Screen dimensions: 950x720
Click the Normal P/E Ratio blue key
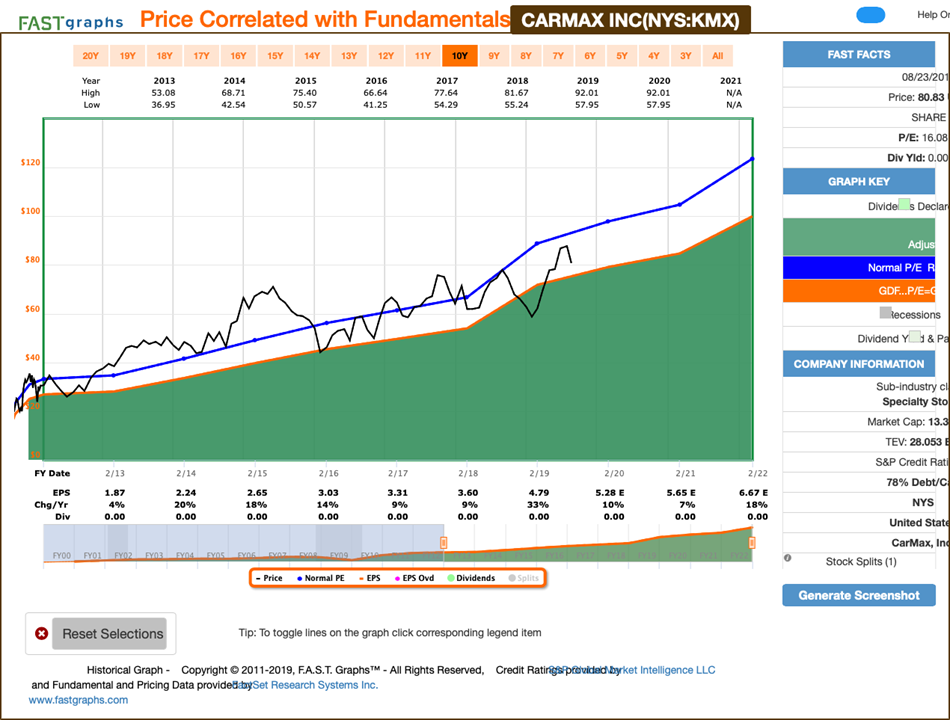(x=859, y=267)
